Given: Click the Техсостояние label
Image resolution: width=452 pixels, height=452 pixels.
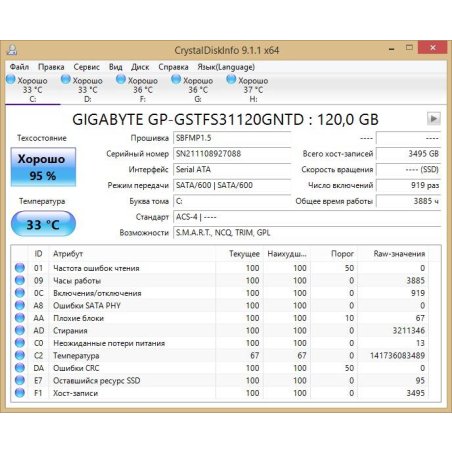Looking at the screenshot, I should [x=42, y=138].
